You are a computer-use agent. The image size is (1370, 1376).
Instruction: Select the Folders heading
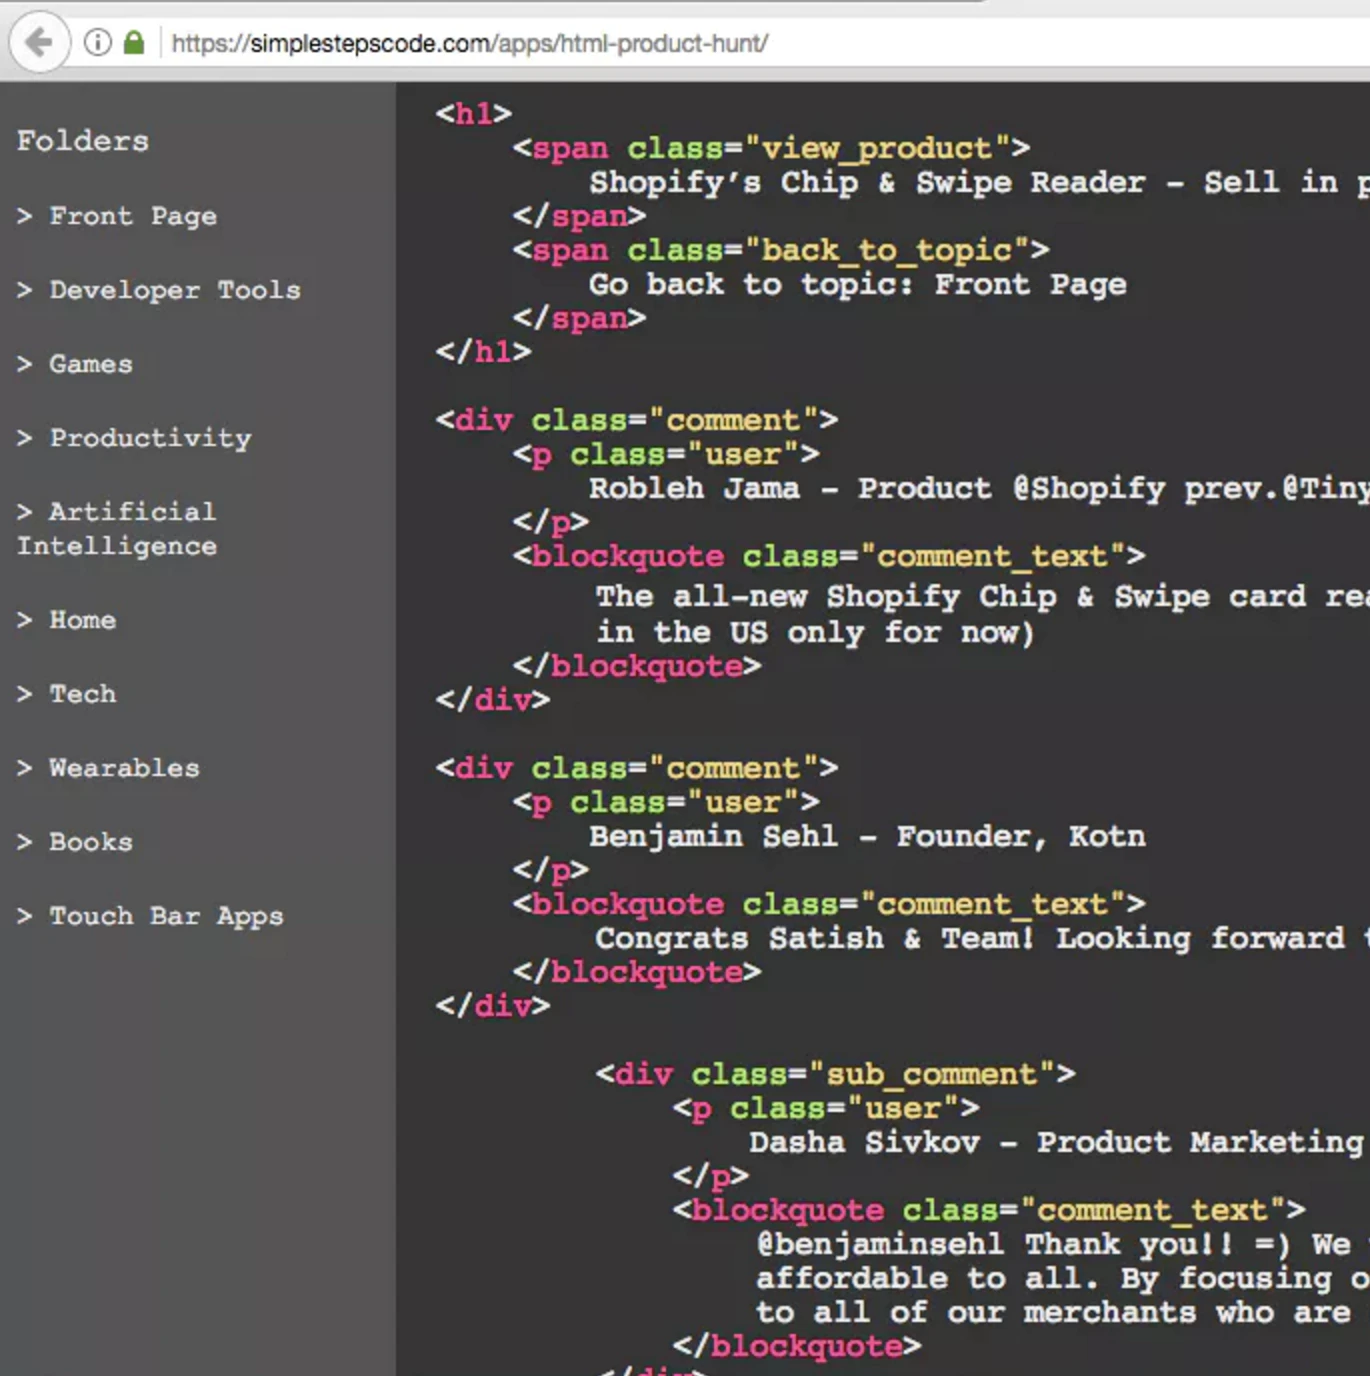pyautogui.click(x=82, y=140)
